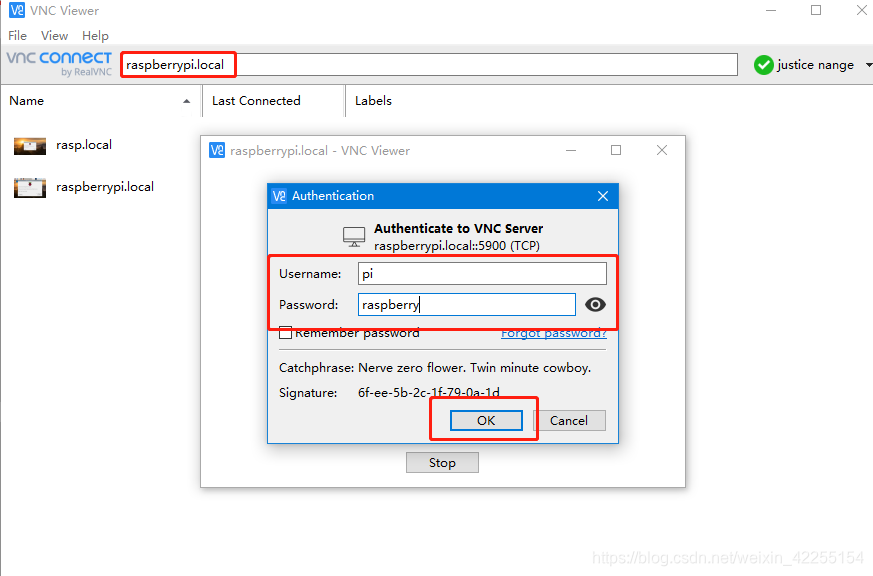Stop the connection attempt with Stop button

pyautogui.click(x=442, y=462)
